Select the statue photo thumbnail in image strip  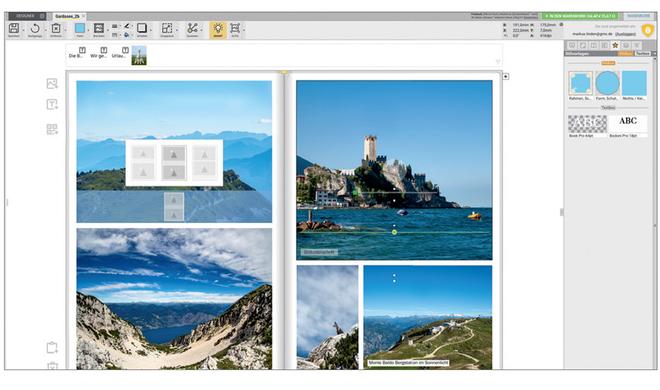pyautogui.click(x=139, y=56)
